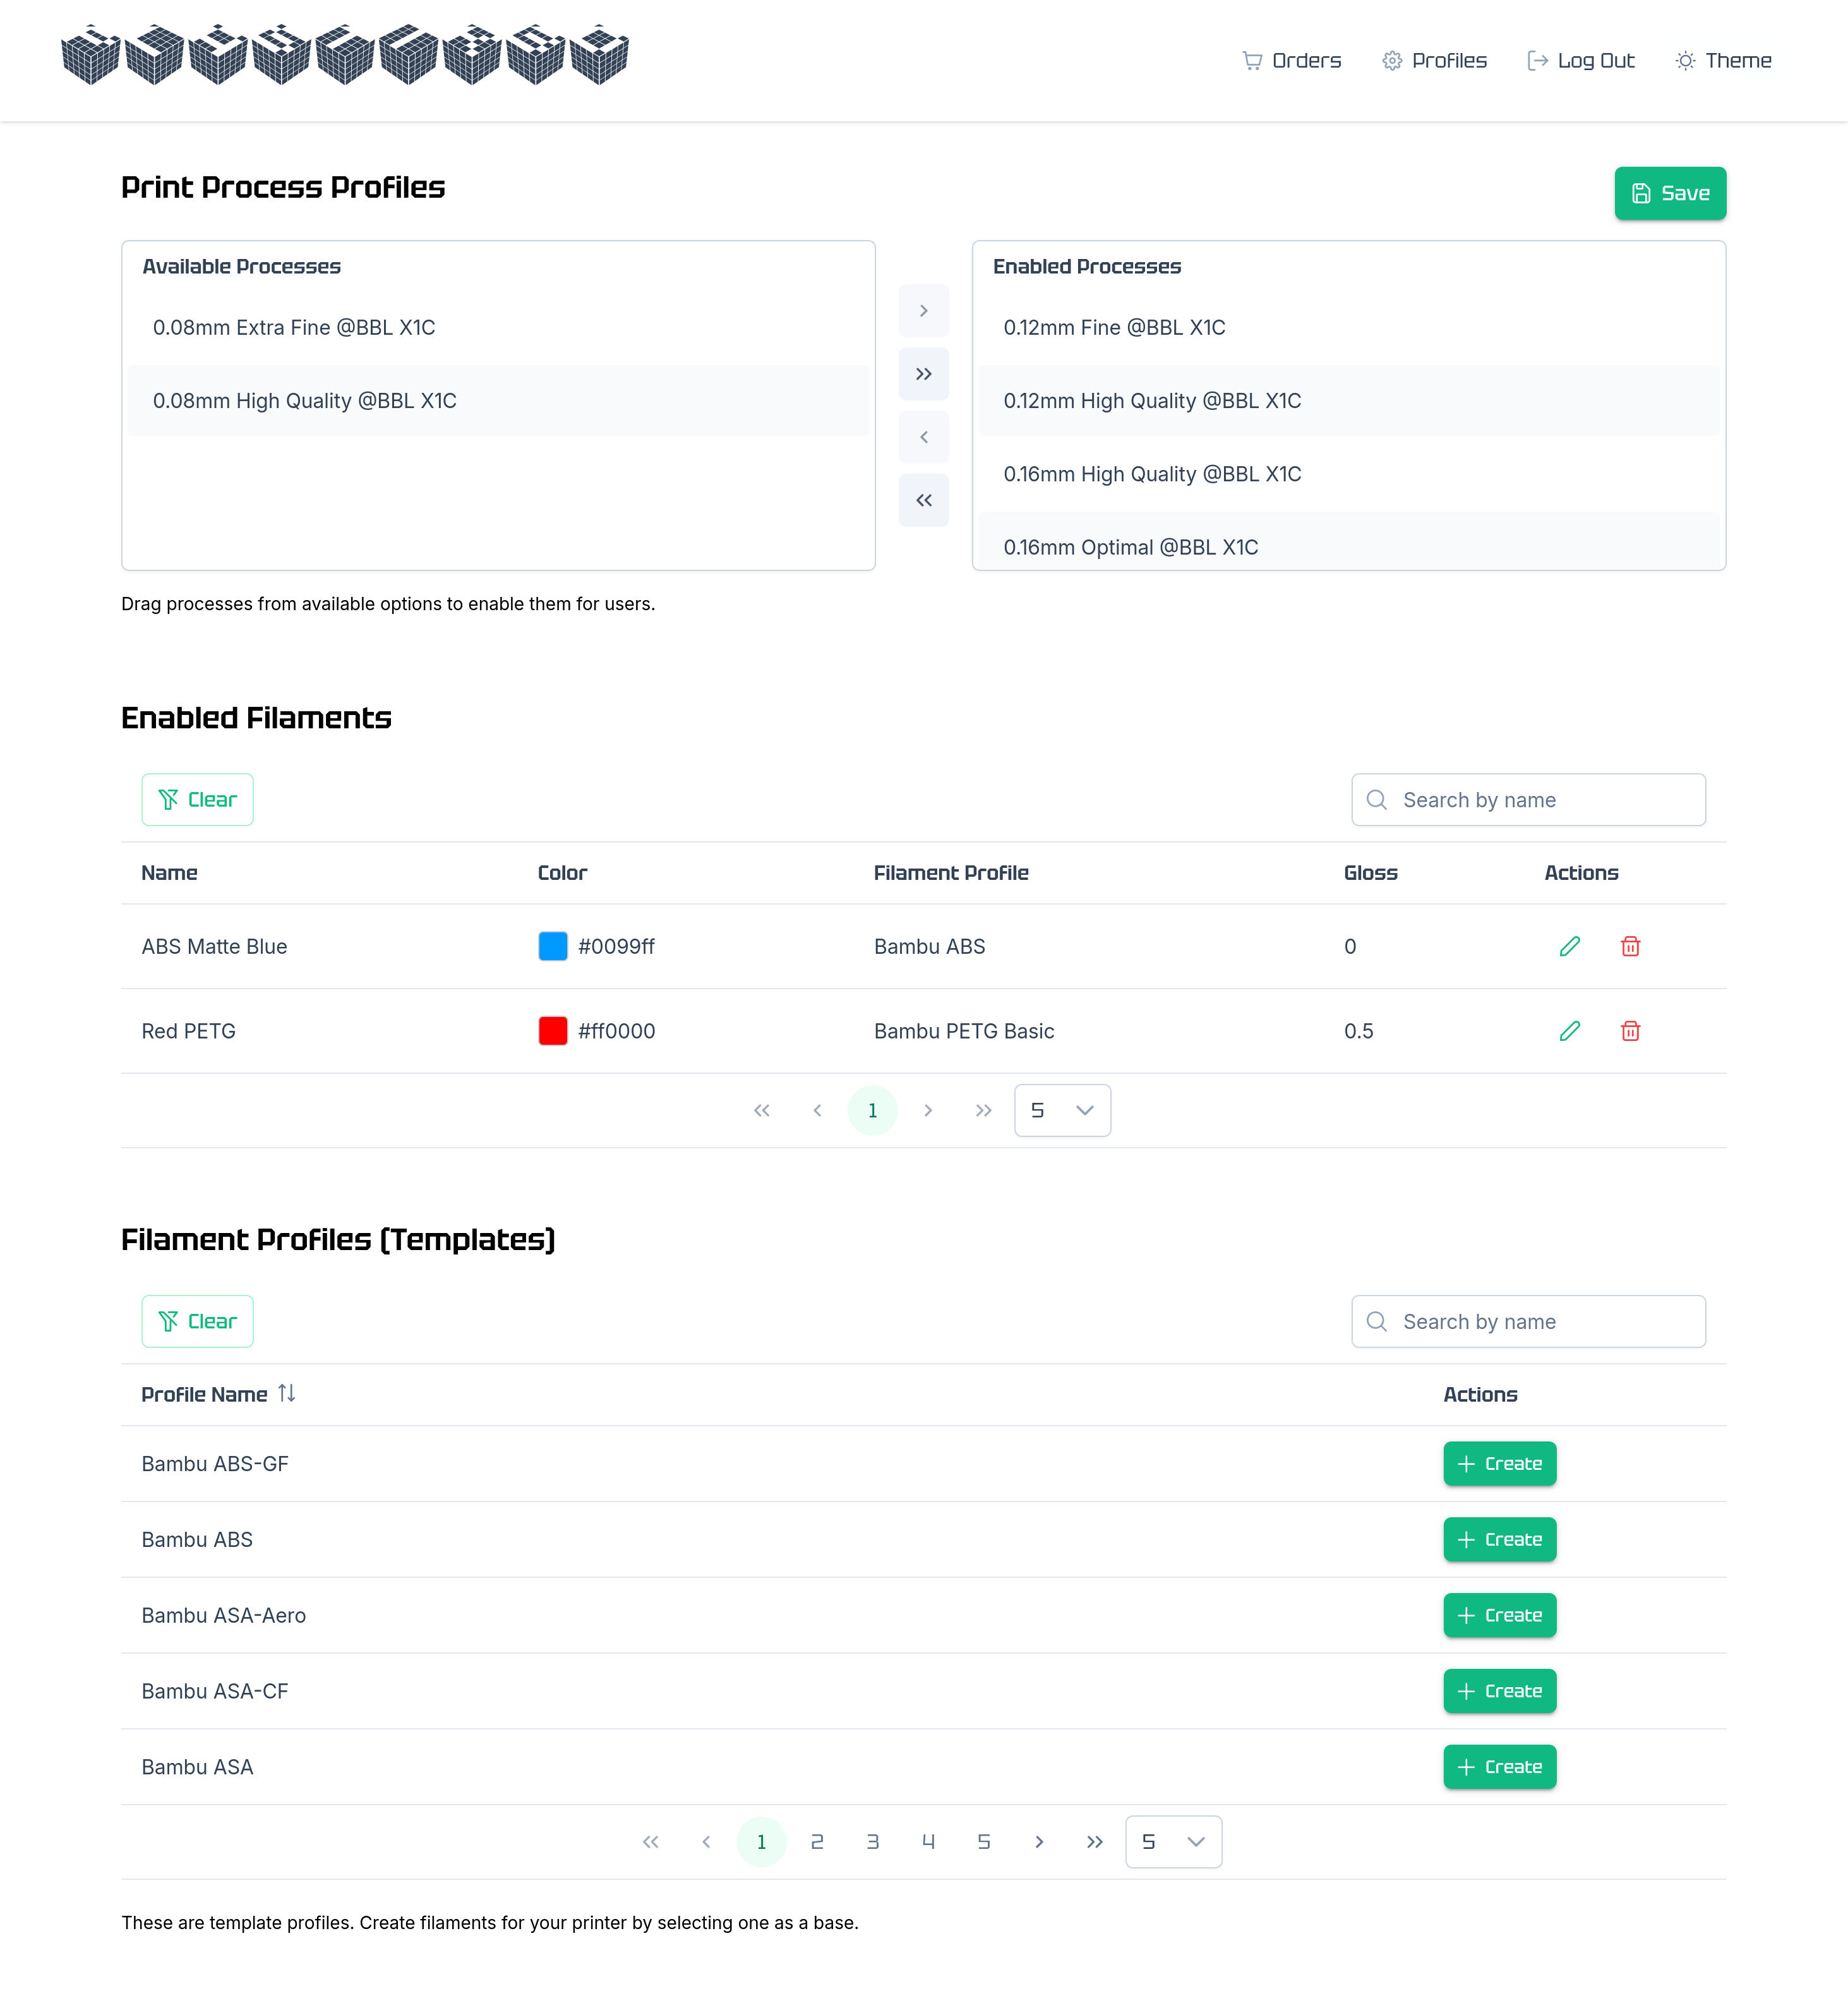Viewport: 1848px width, 1991px height.
Task: Delete the Red PETG filament
Action: [x=1630, y=1031]
